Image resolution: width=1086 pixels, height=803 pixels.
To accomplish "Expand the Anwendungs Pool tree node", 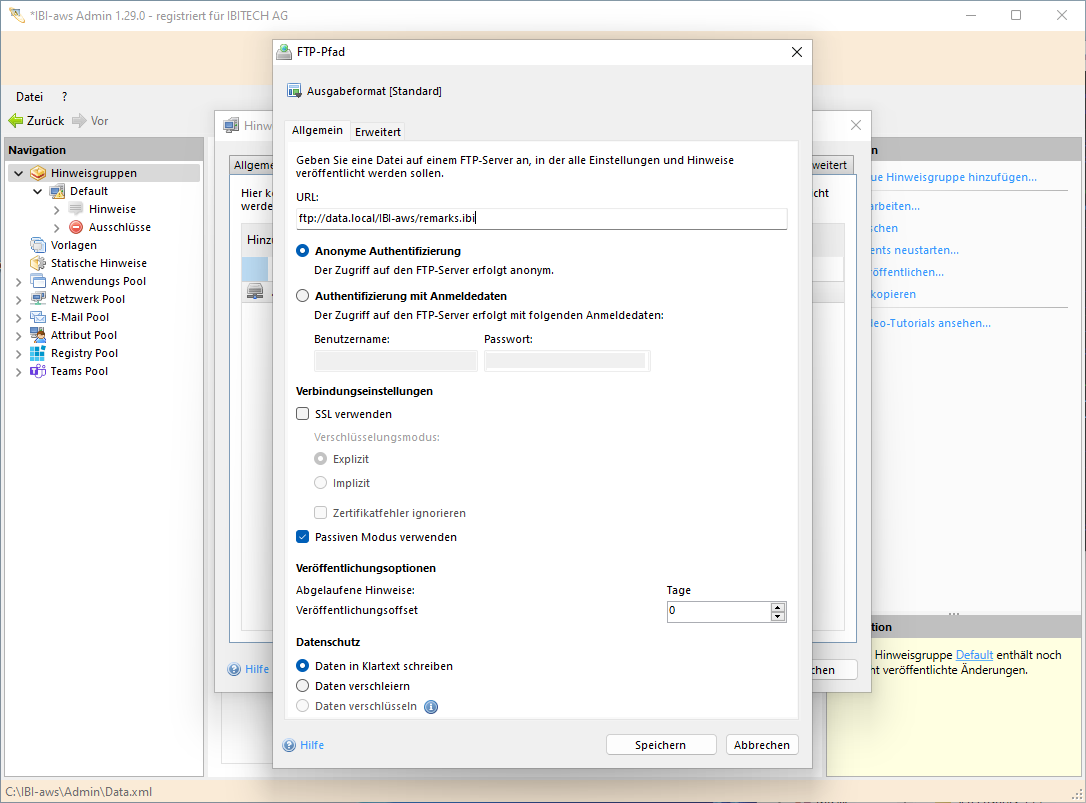I will (x=19, y=282).
